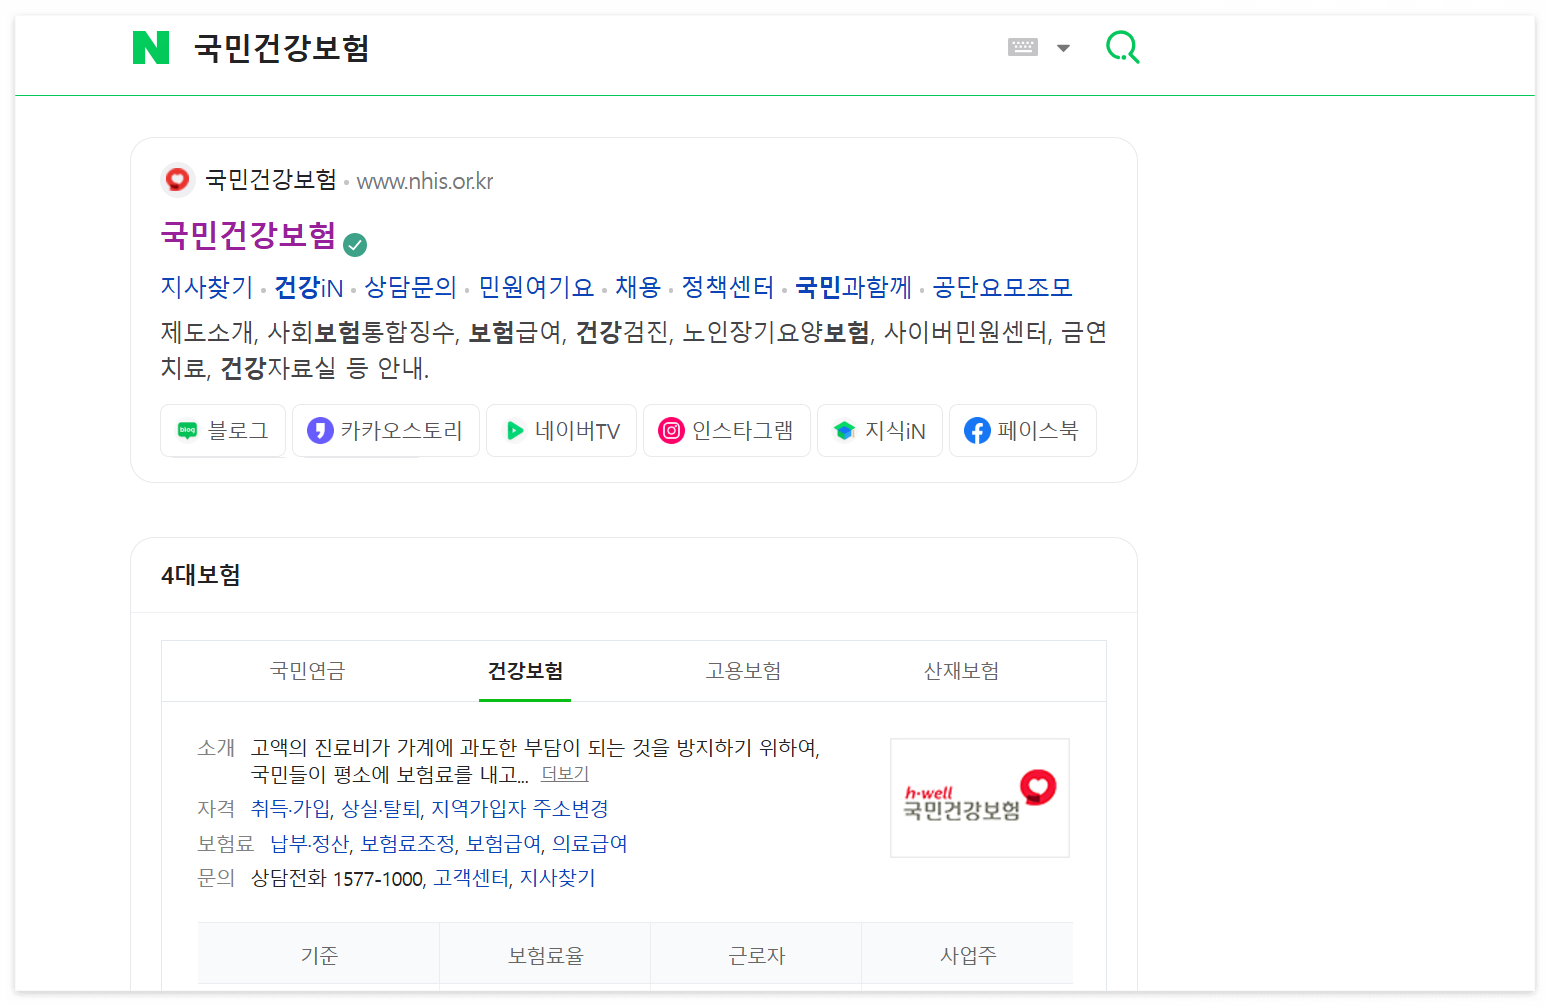Open the 국민과함께 sitelink
The width and height of the screenshot is (1550, 1006).
[x=853, y=287]
